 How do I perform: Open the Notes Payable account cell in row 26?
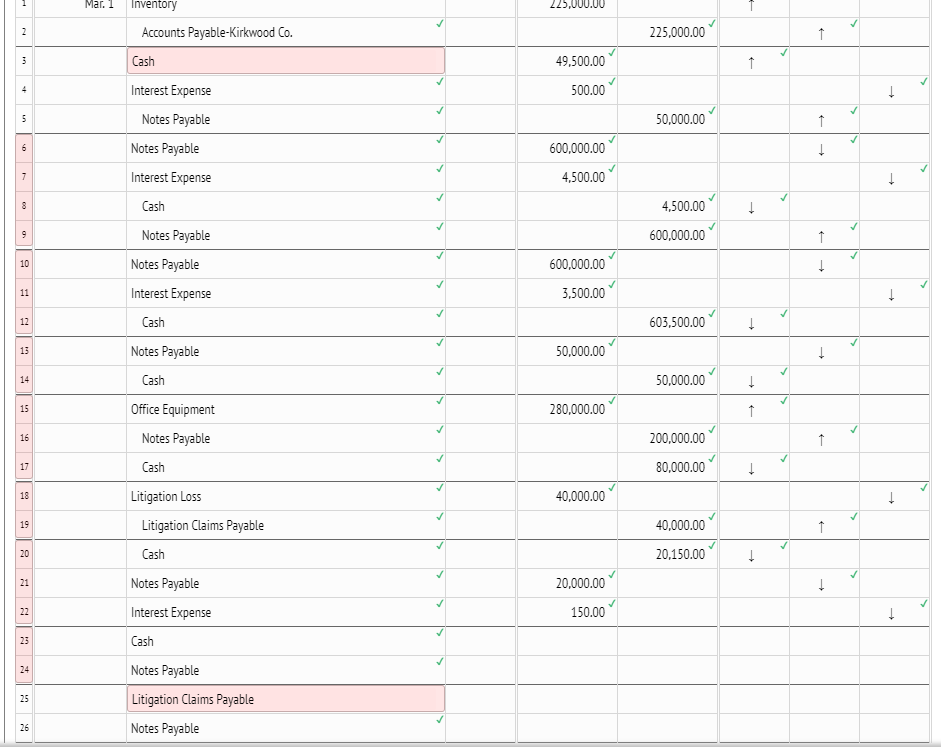(285, 728)
